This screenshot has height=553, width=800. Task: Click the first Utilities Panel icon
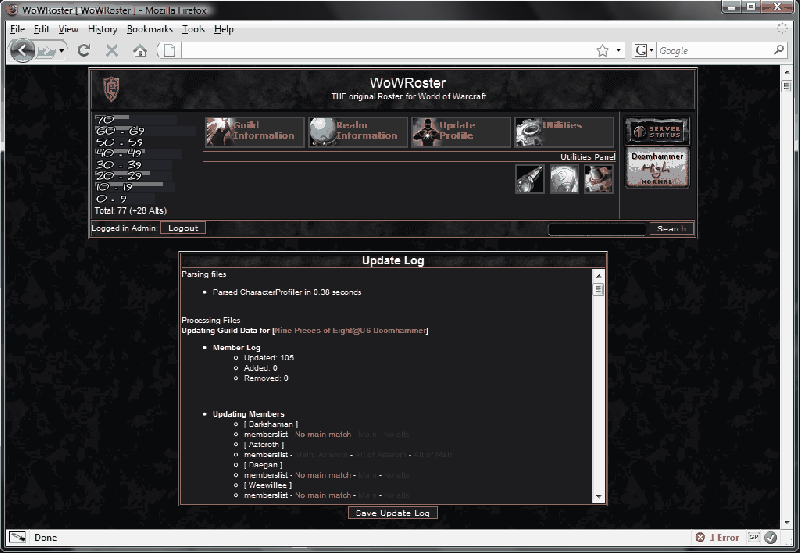click(x=530, y=178)
